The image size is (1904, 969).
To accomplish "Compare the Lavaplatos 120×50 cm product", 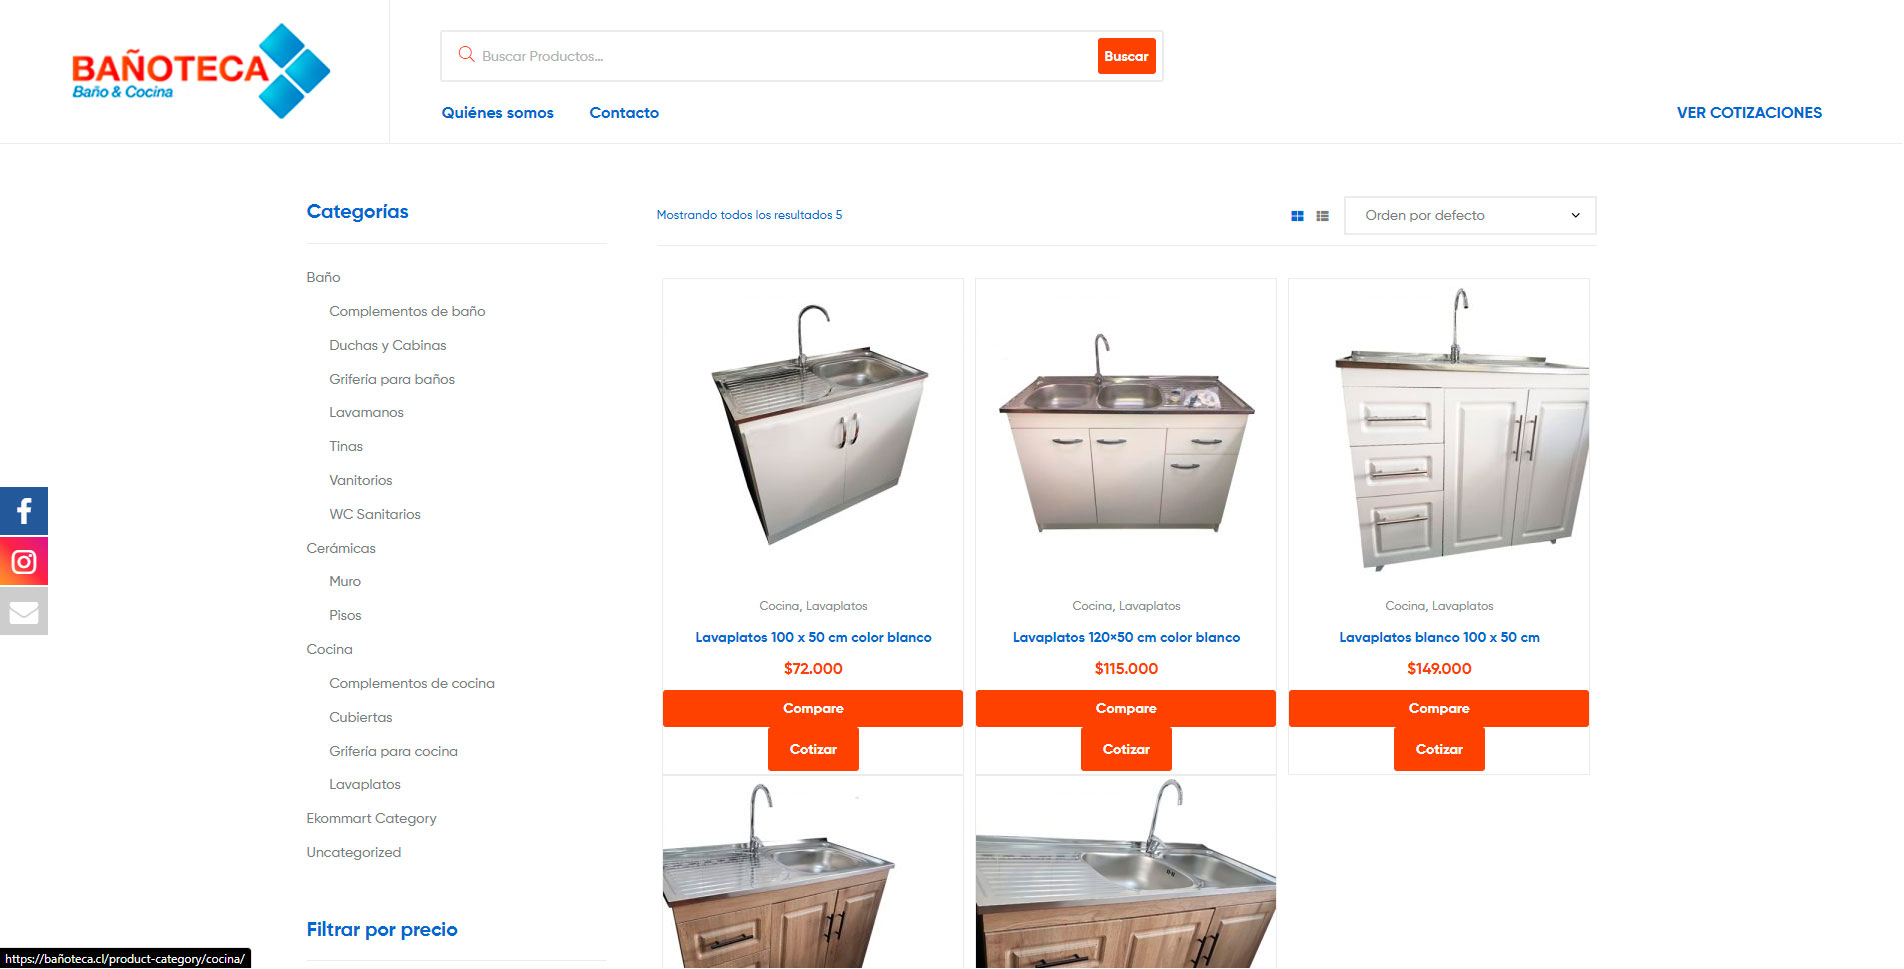I will [1126, 708].
